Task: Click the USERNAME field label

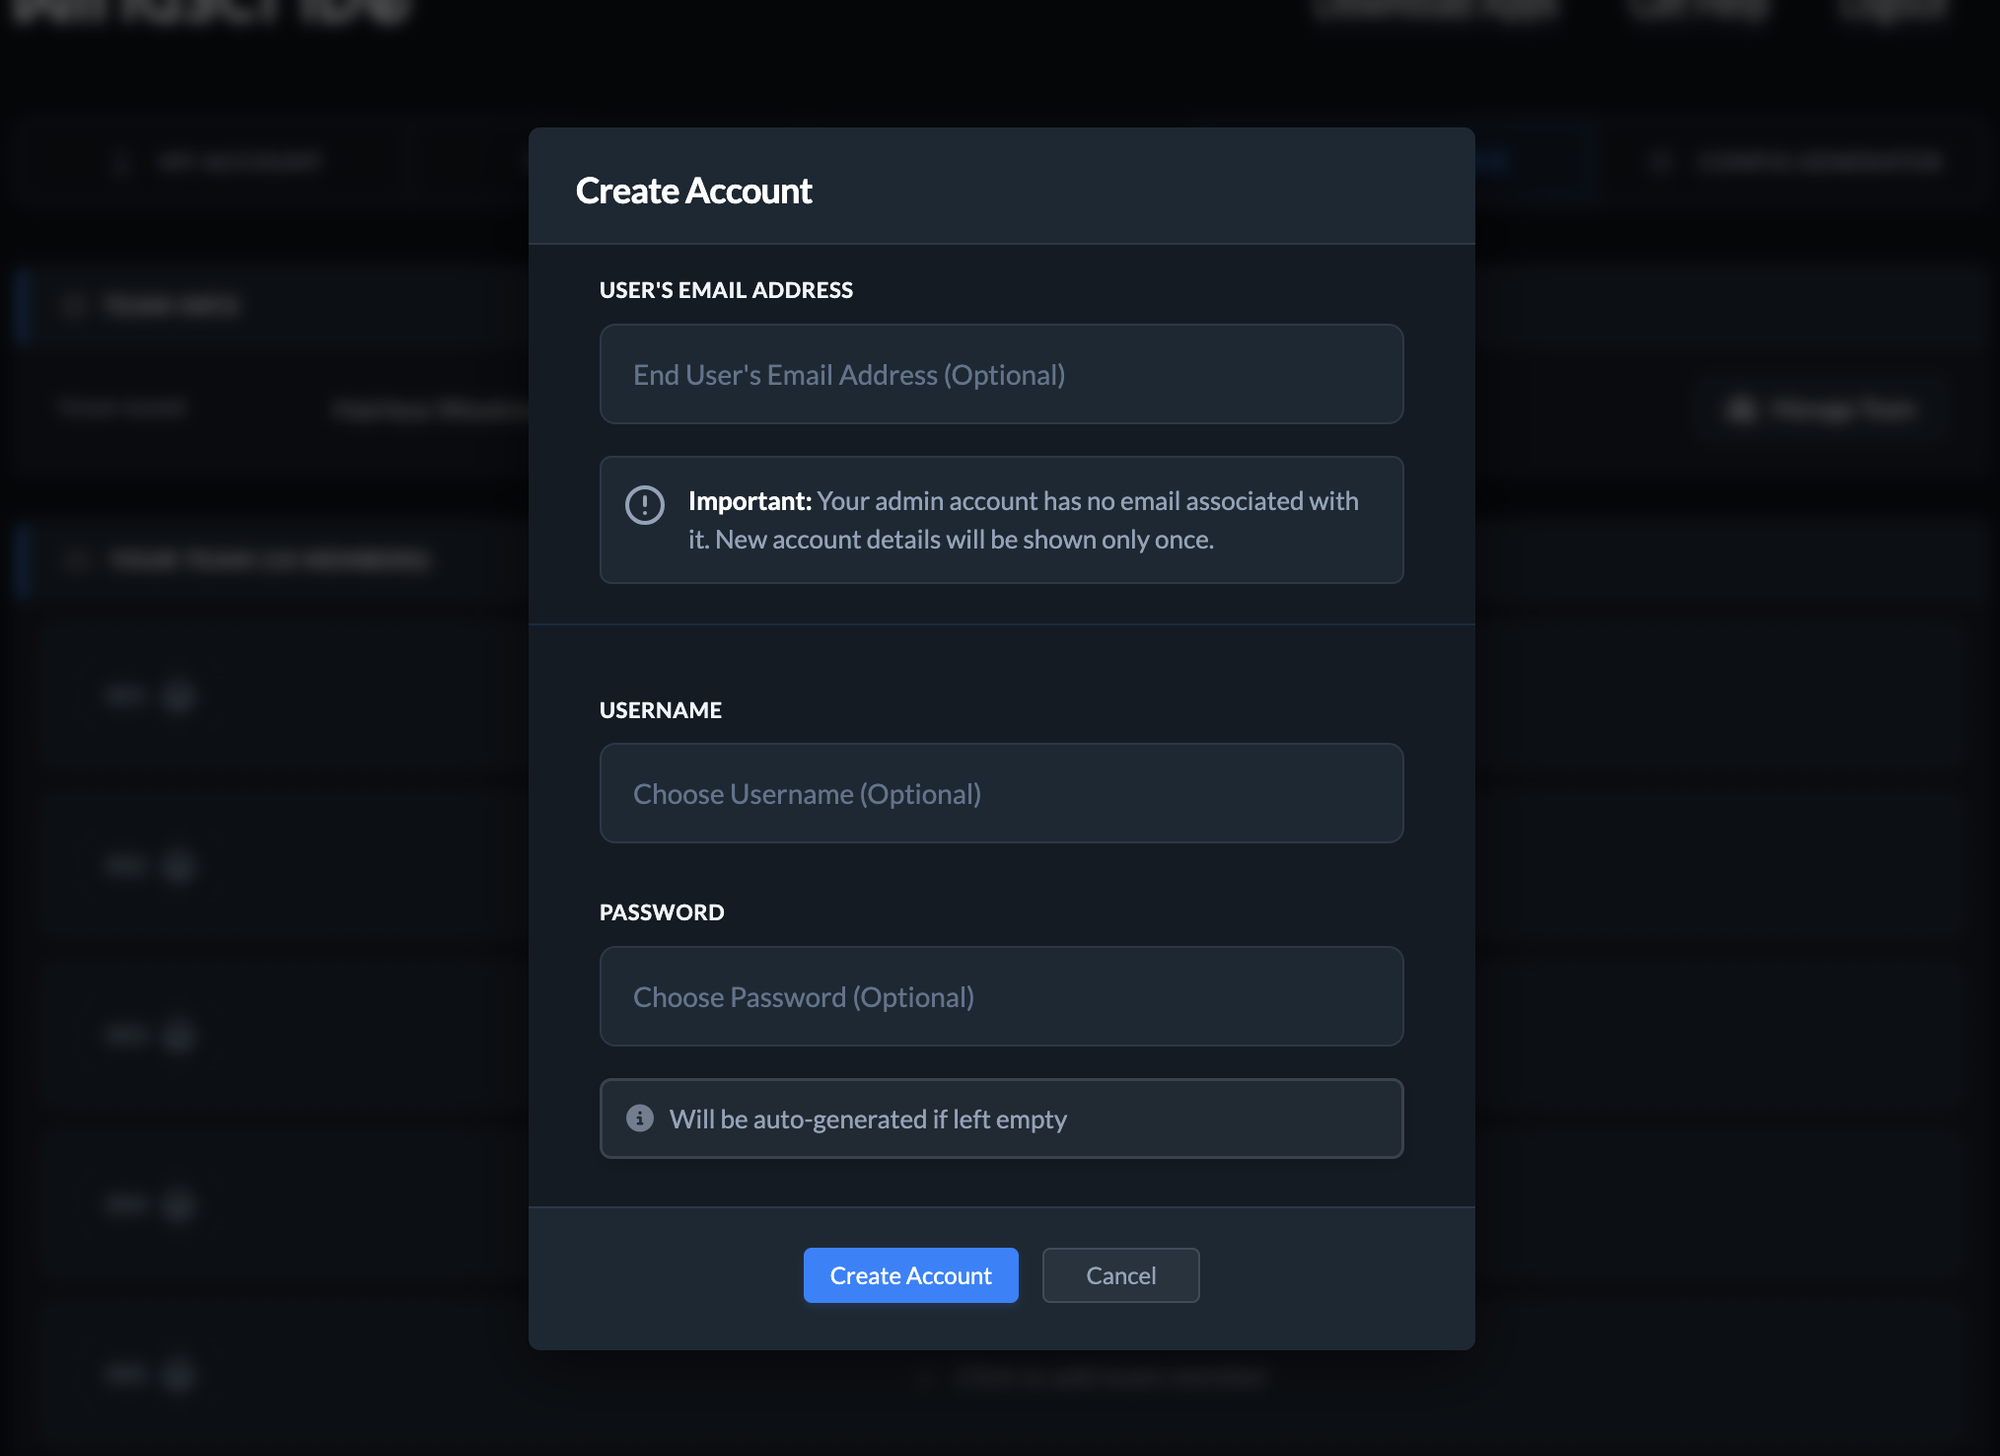Action: point(660,710)
